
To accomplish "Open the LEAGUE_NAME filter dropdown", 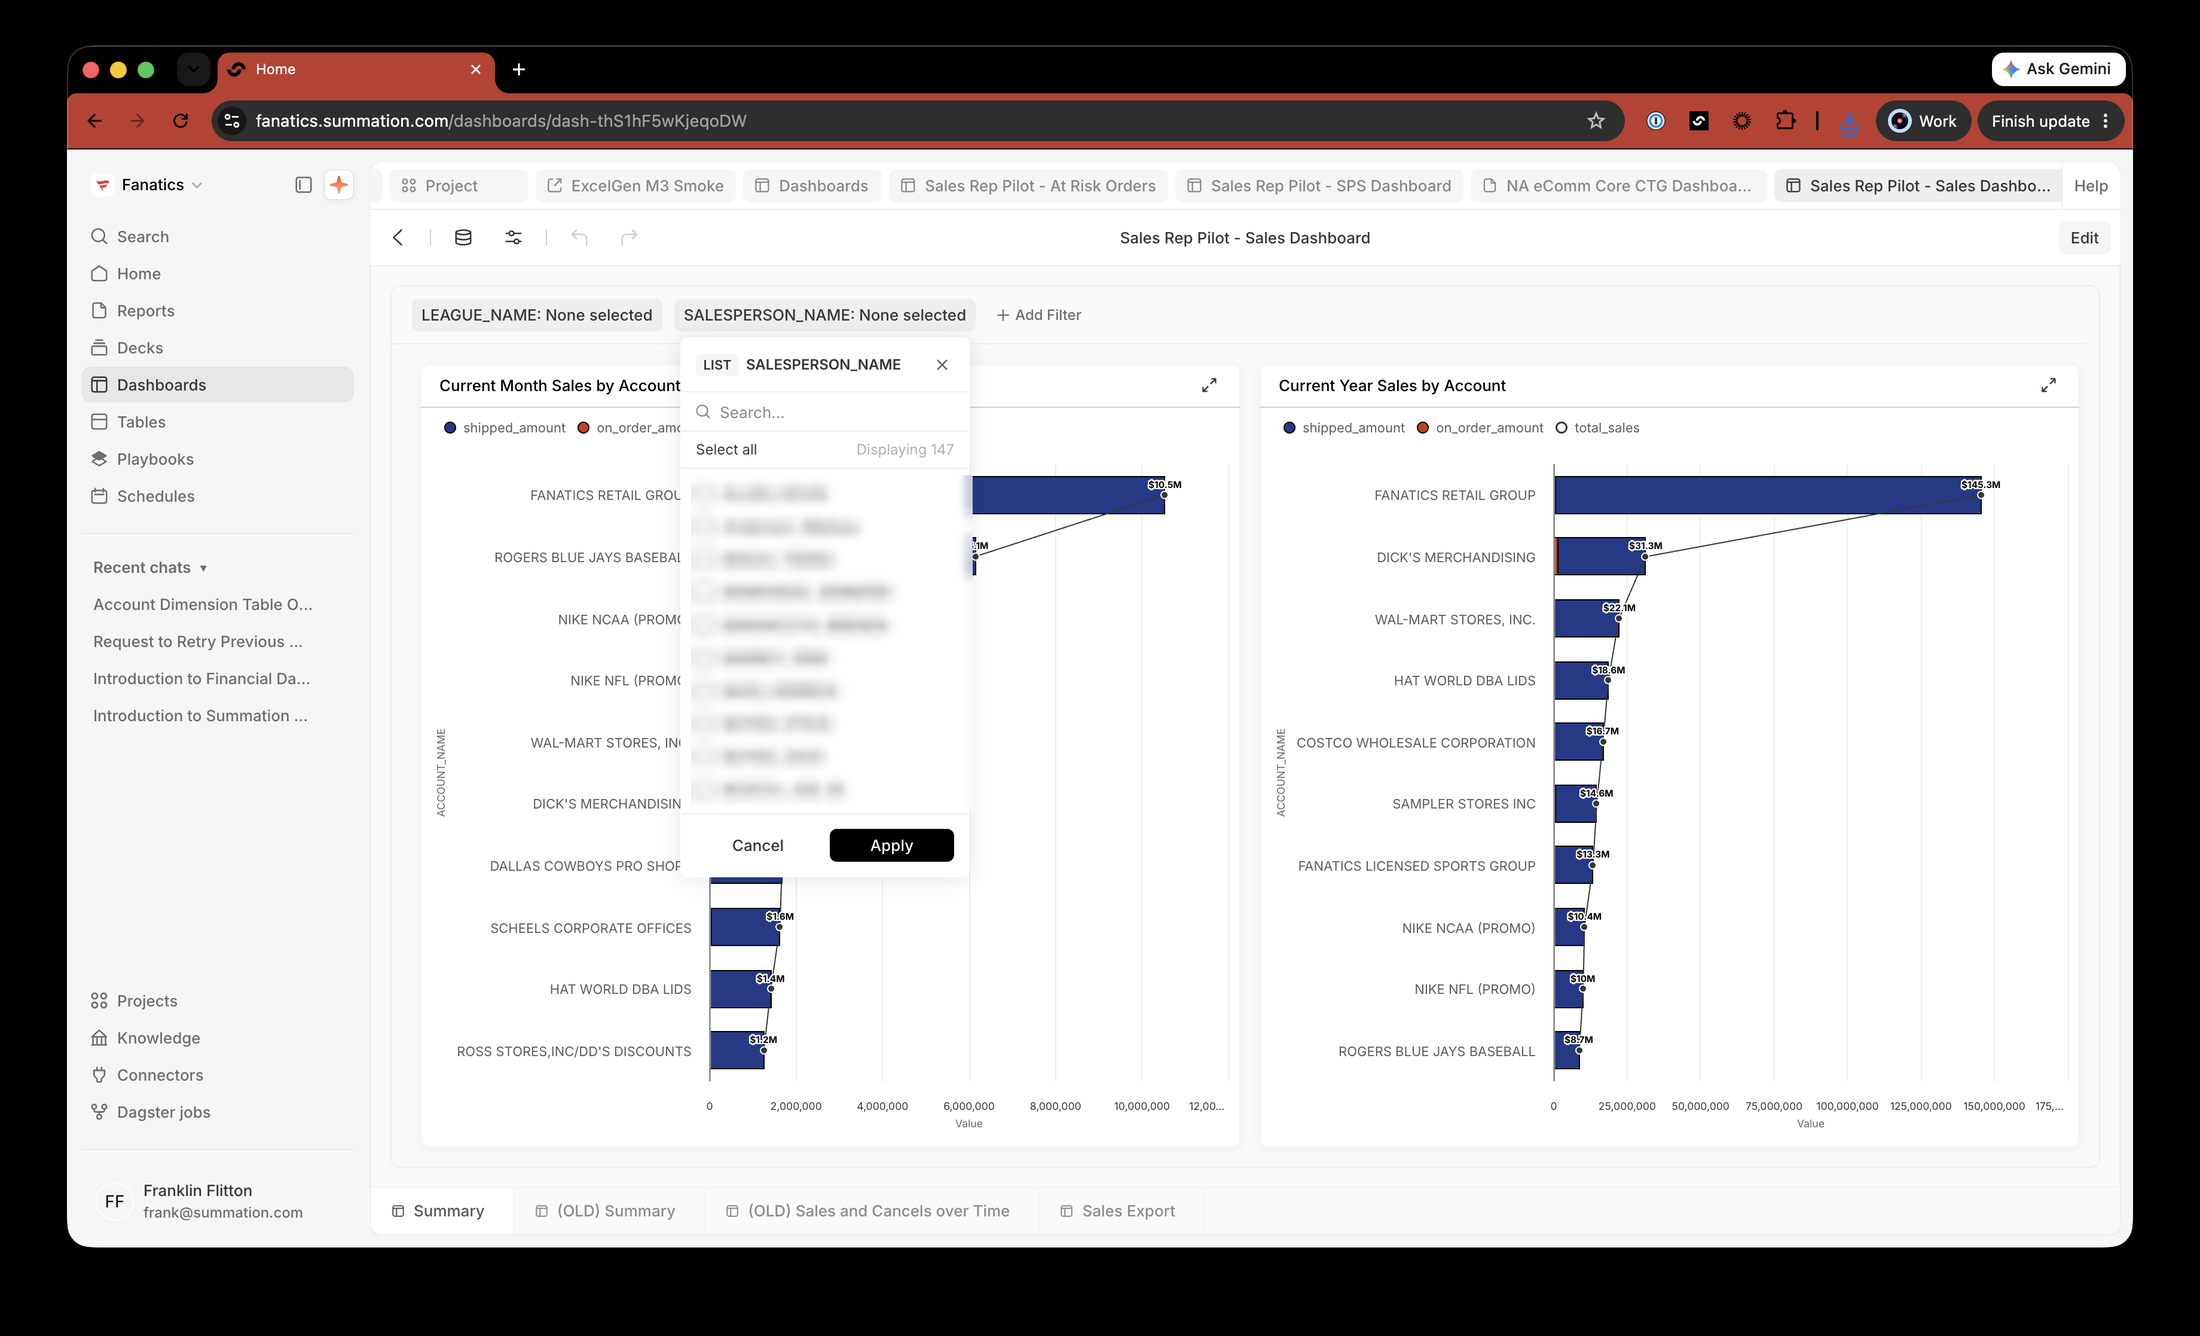I will point(537,315).
